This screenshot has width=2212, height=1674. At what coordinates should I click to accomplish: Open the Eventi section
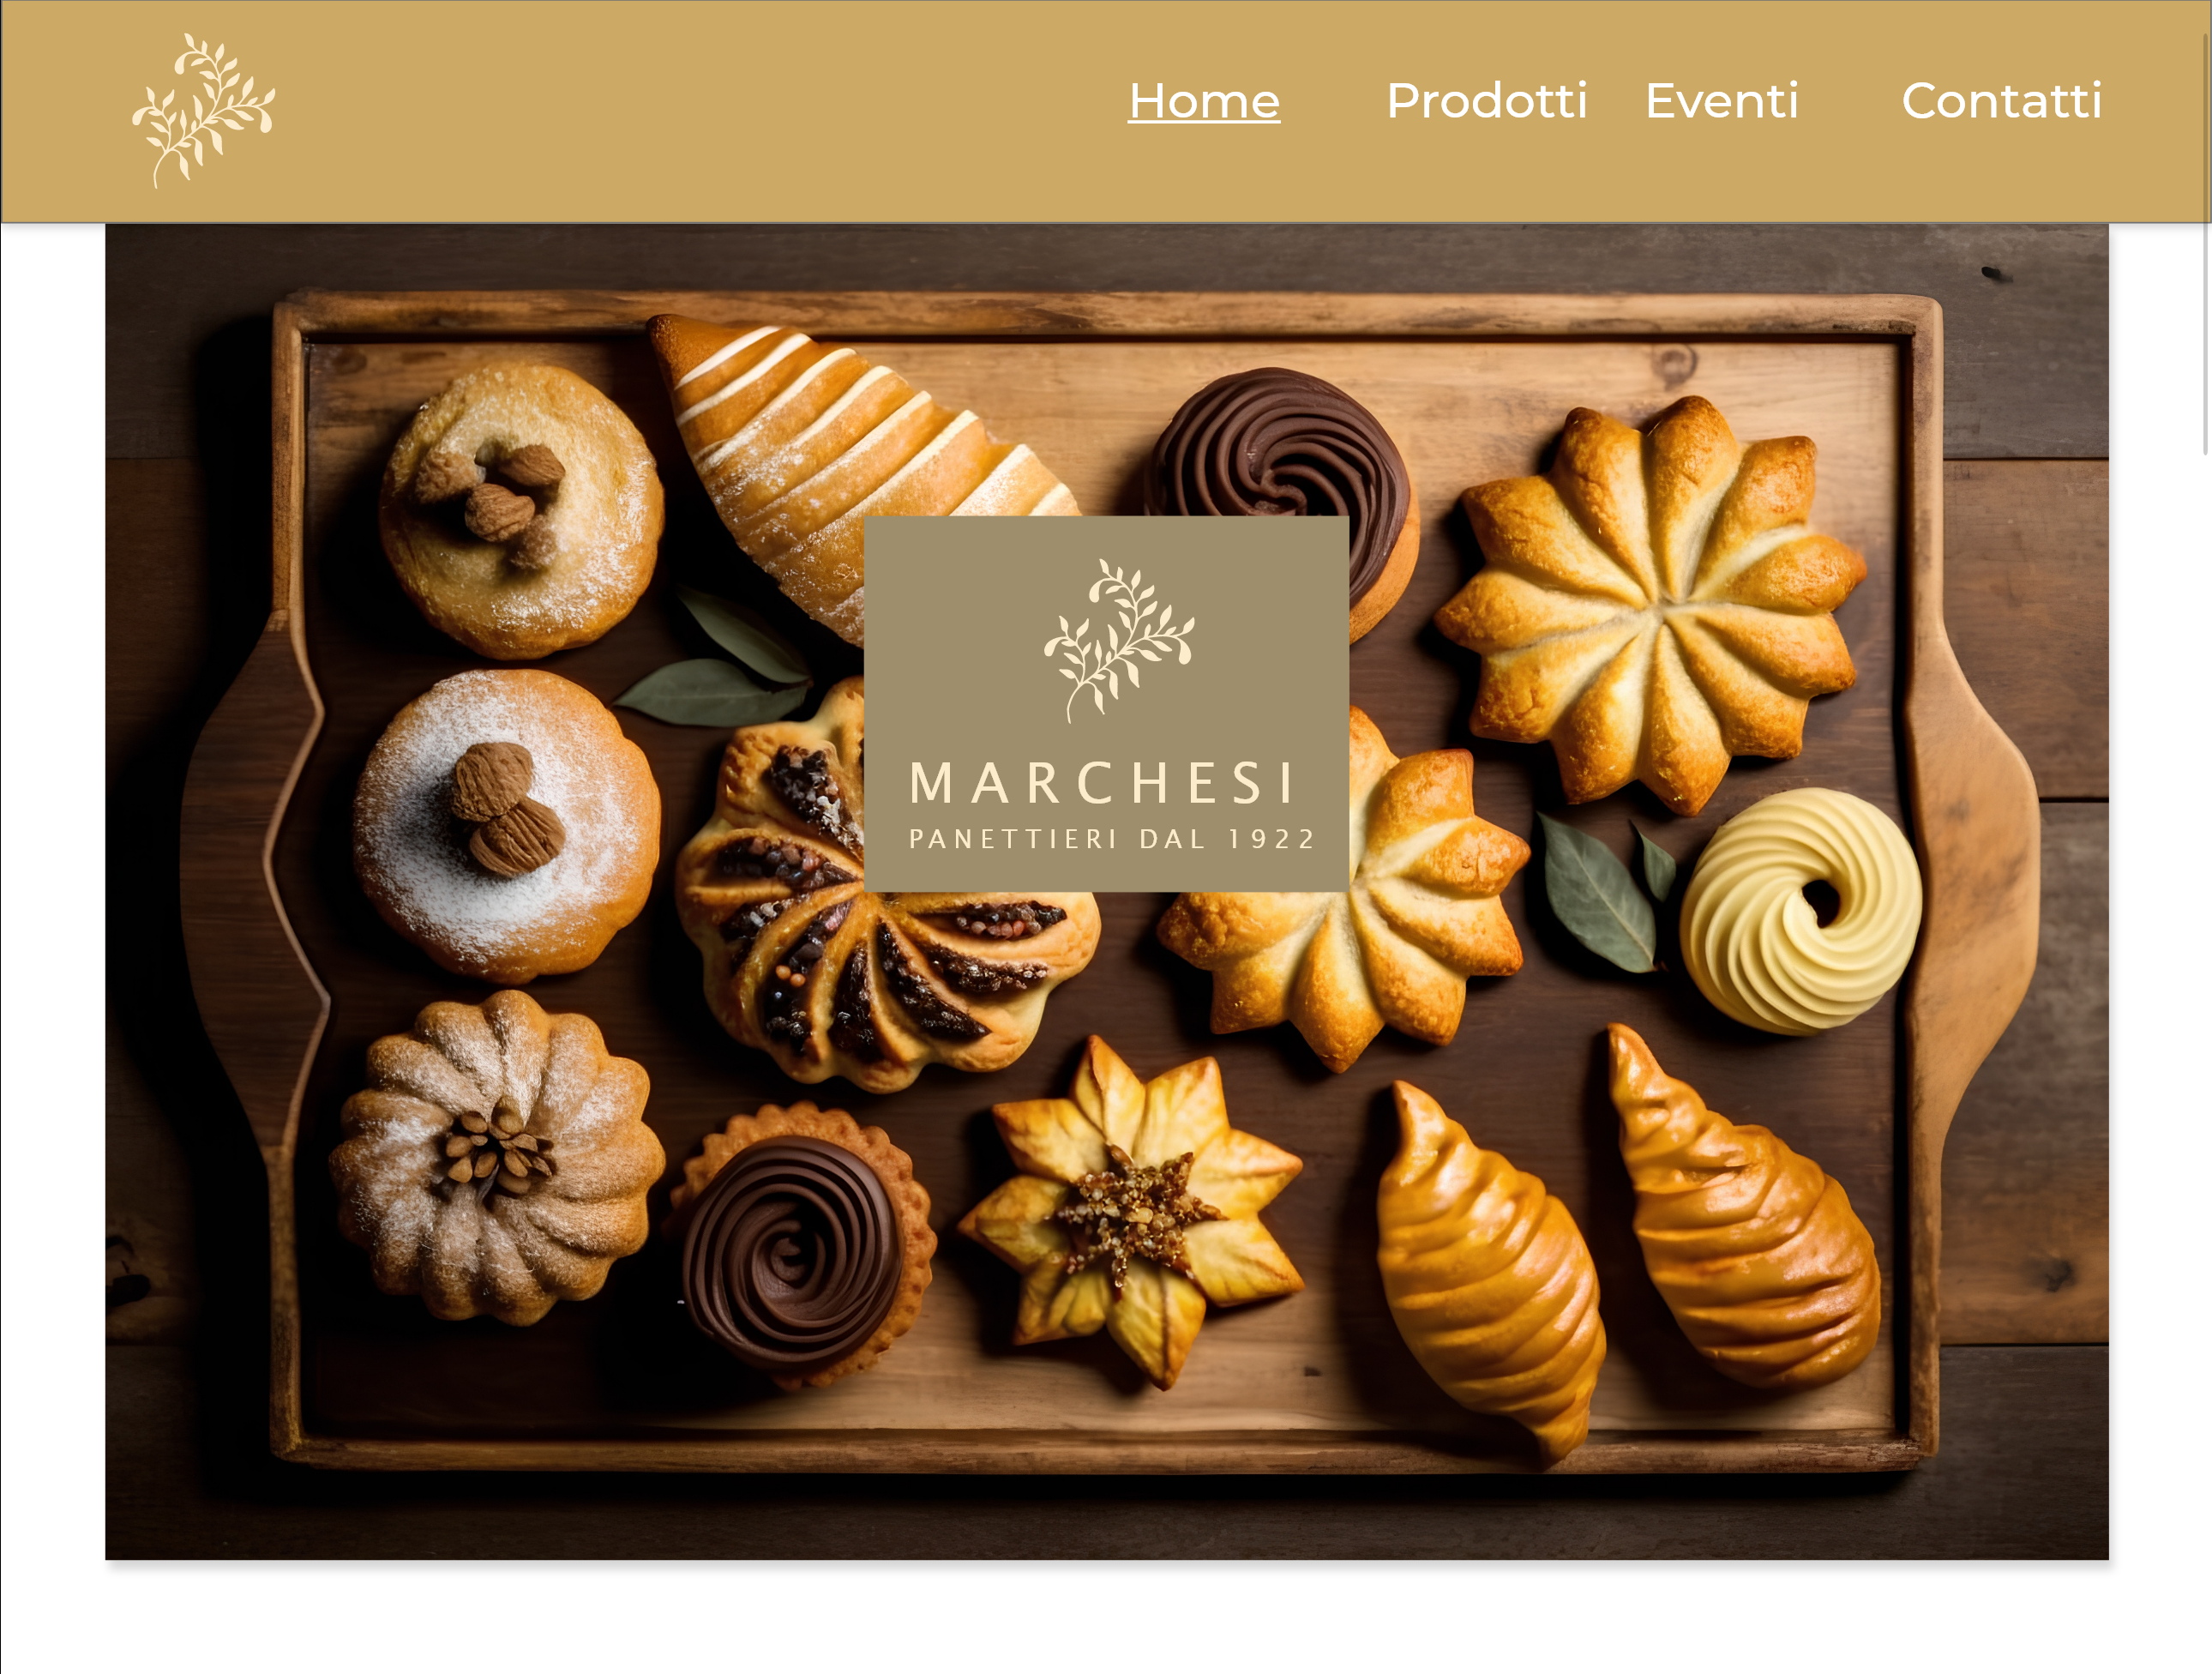point(1722,101)
